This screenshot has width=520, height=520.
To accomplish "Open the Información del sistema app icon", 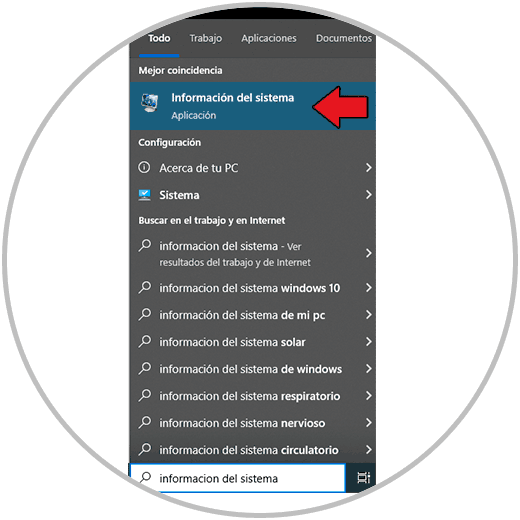I will (x=149, y=103).
